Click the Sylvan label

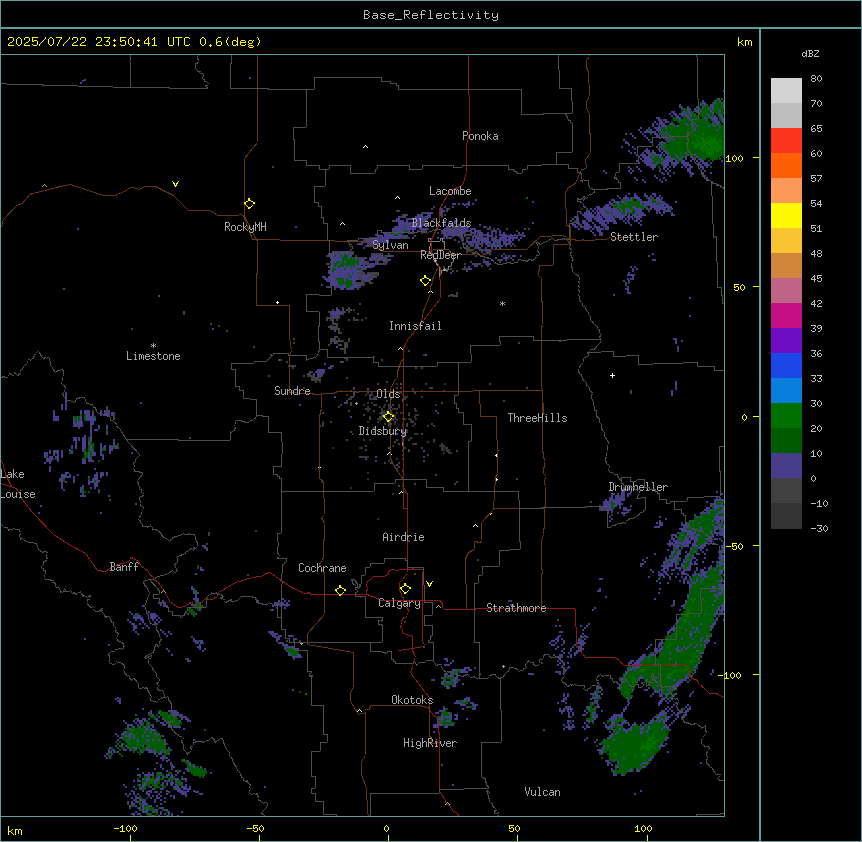coord(390,245)
